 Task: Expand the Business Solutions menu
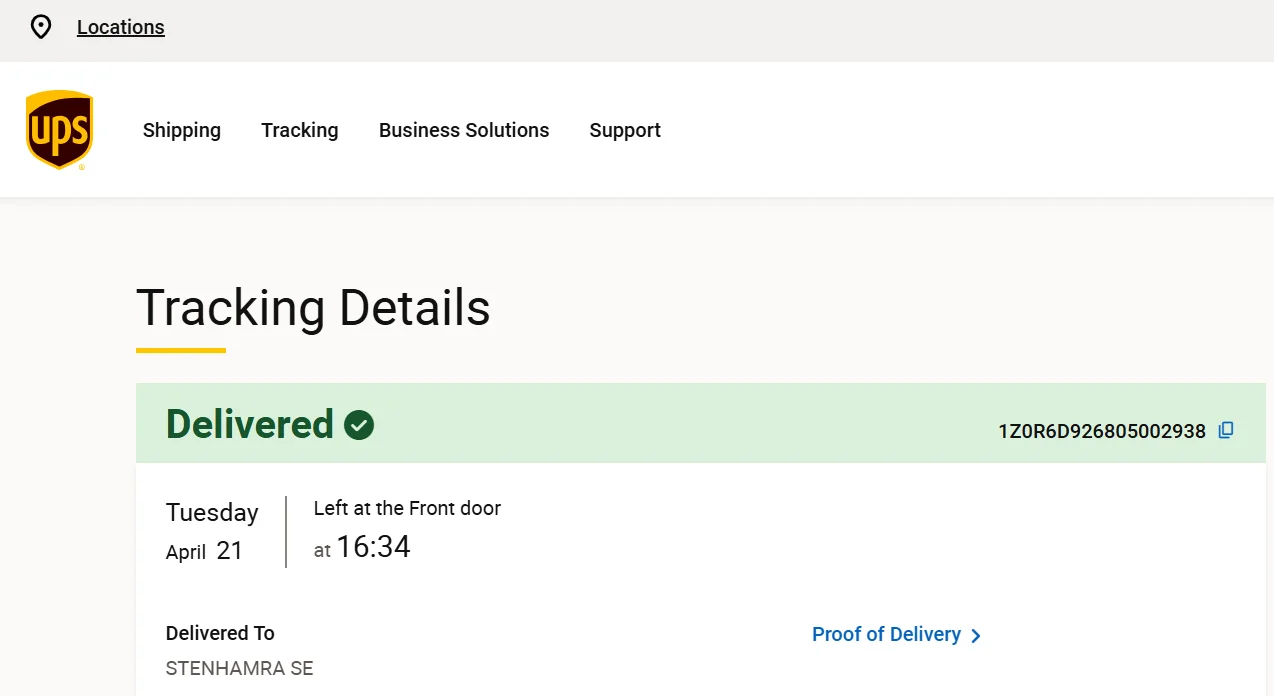coord(464,130)
